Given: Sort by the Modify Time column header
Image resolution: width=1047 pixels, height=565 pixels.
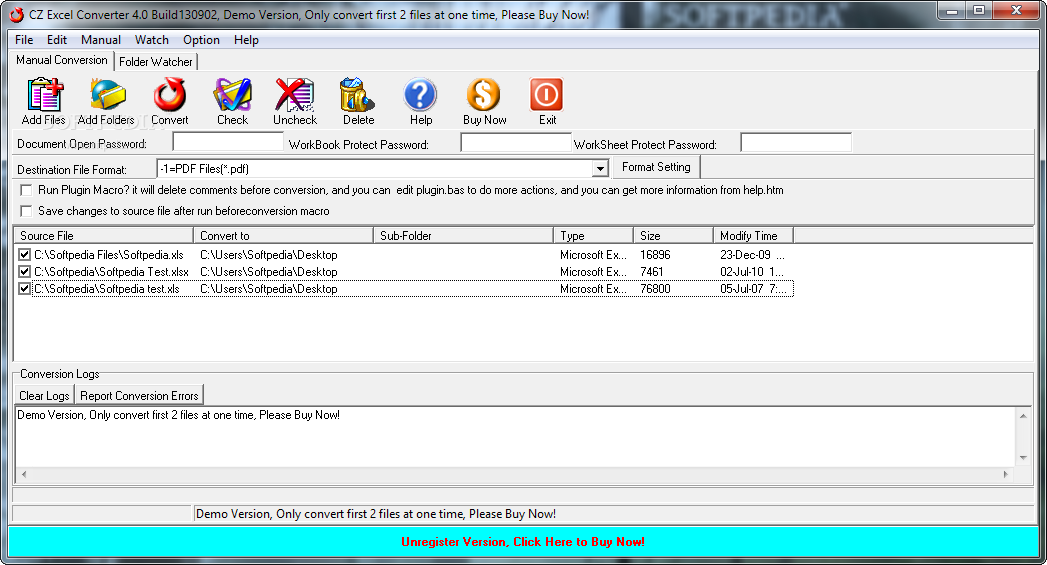Looking at the screenshot, I should point(753,236).
